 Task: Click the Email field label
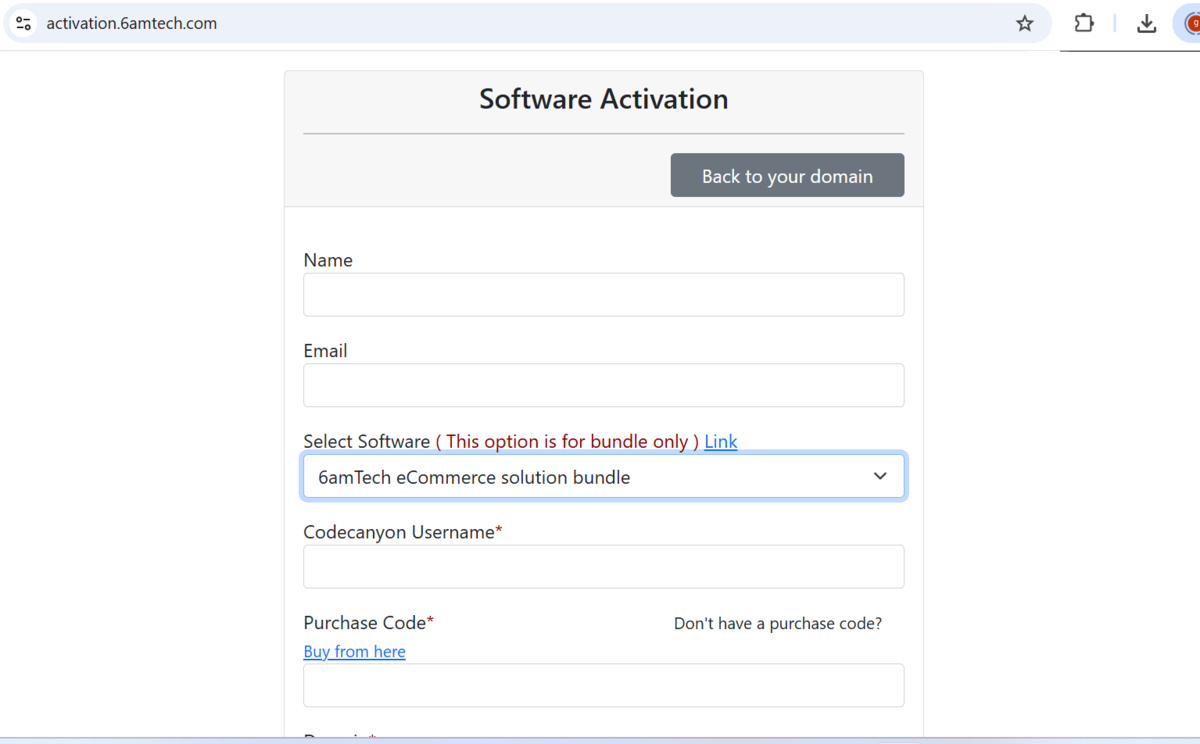pyautogui.click(x=325, y=351)
